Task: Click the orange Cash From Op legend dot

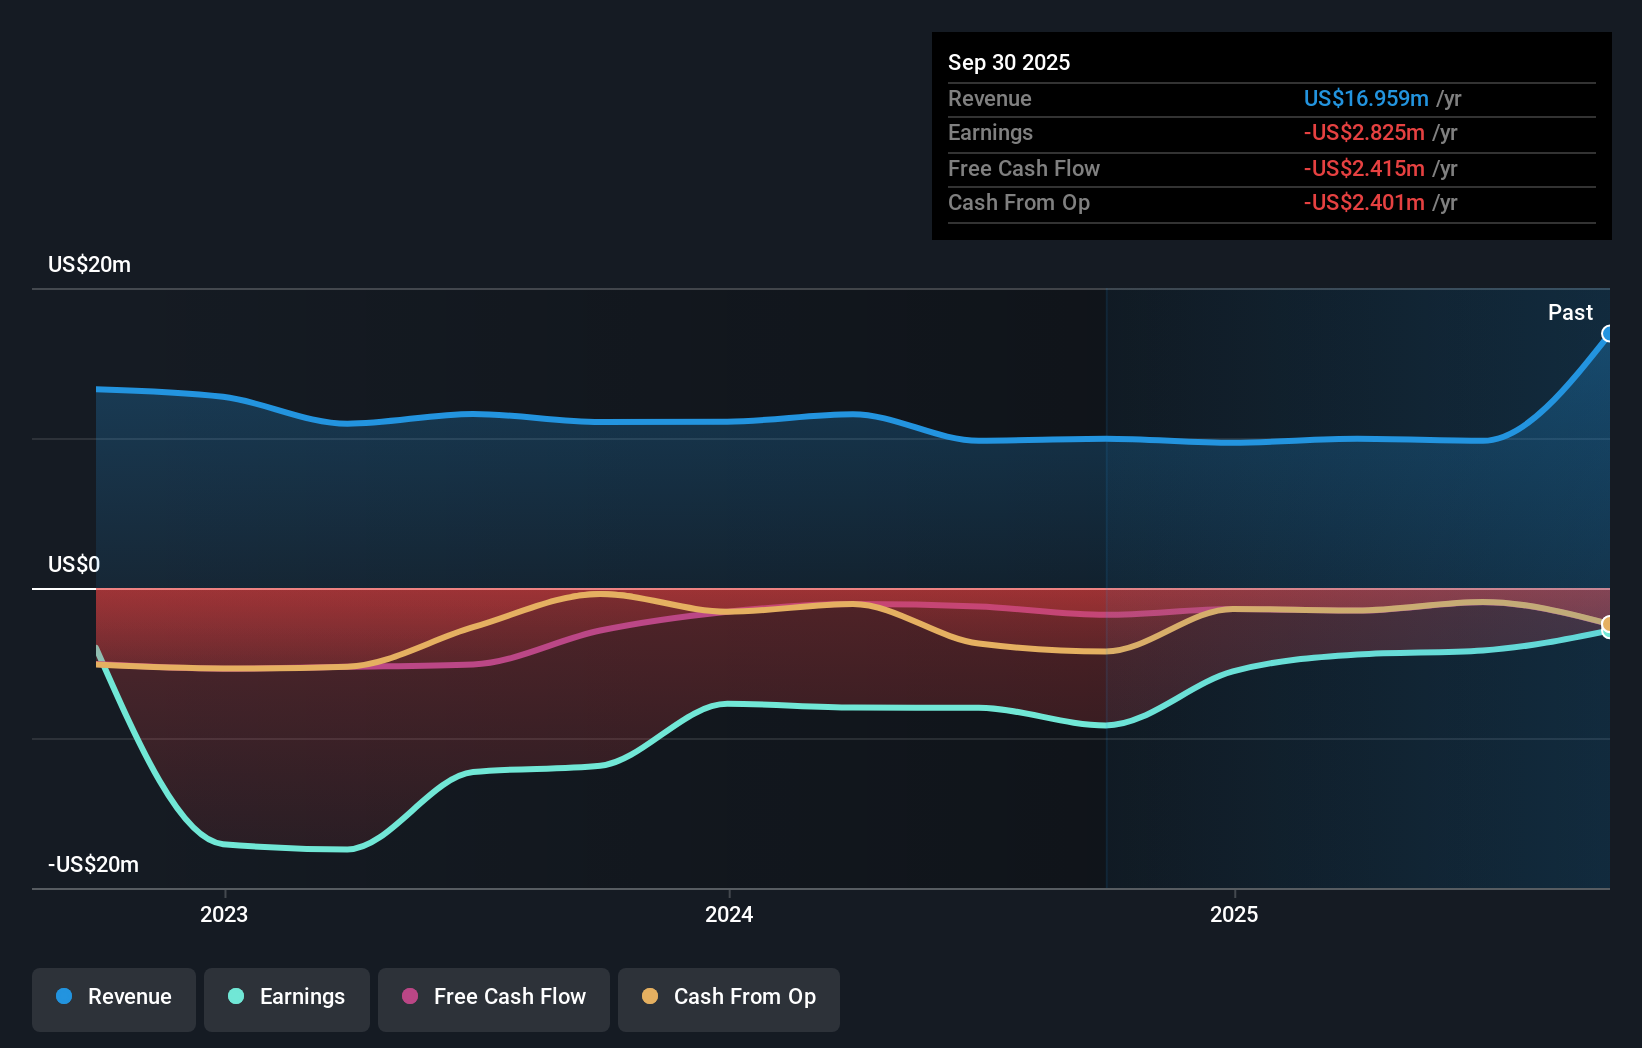Action: pos(650,996)
